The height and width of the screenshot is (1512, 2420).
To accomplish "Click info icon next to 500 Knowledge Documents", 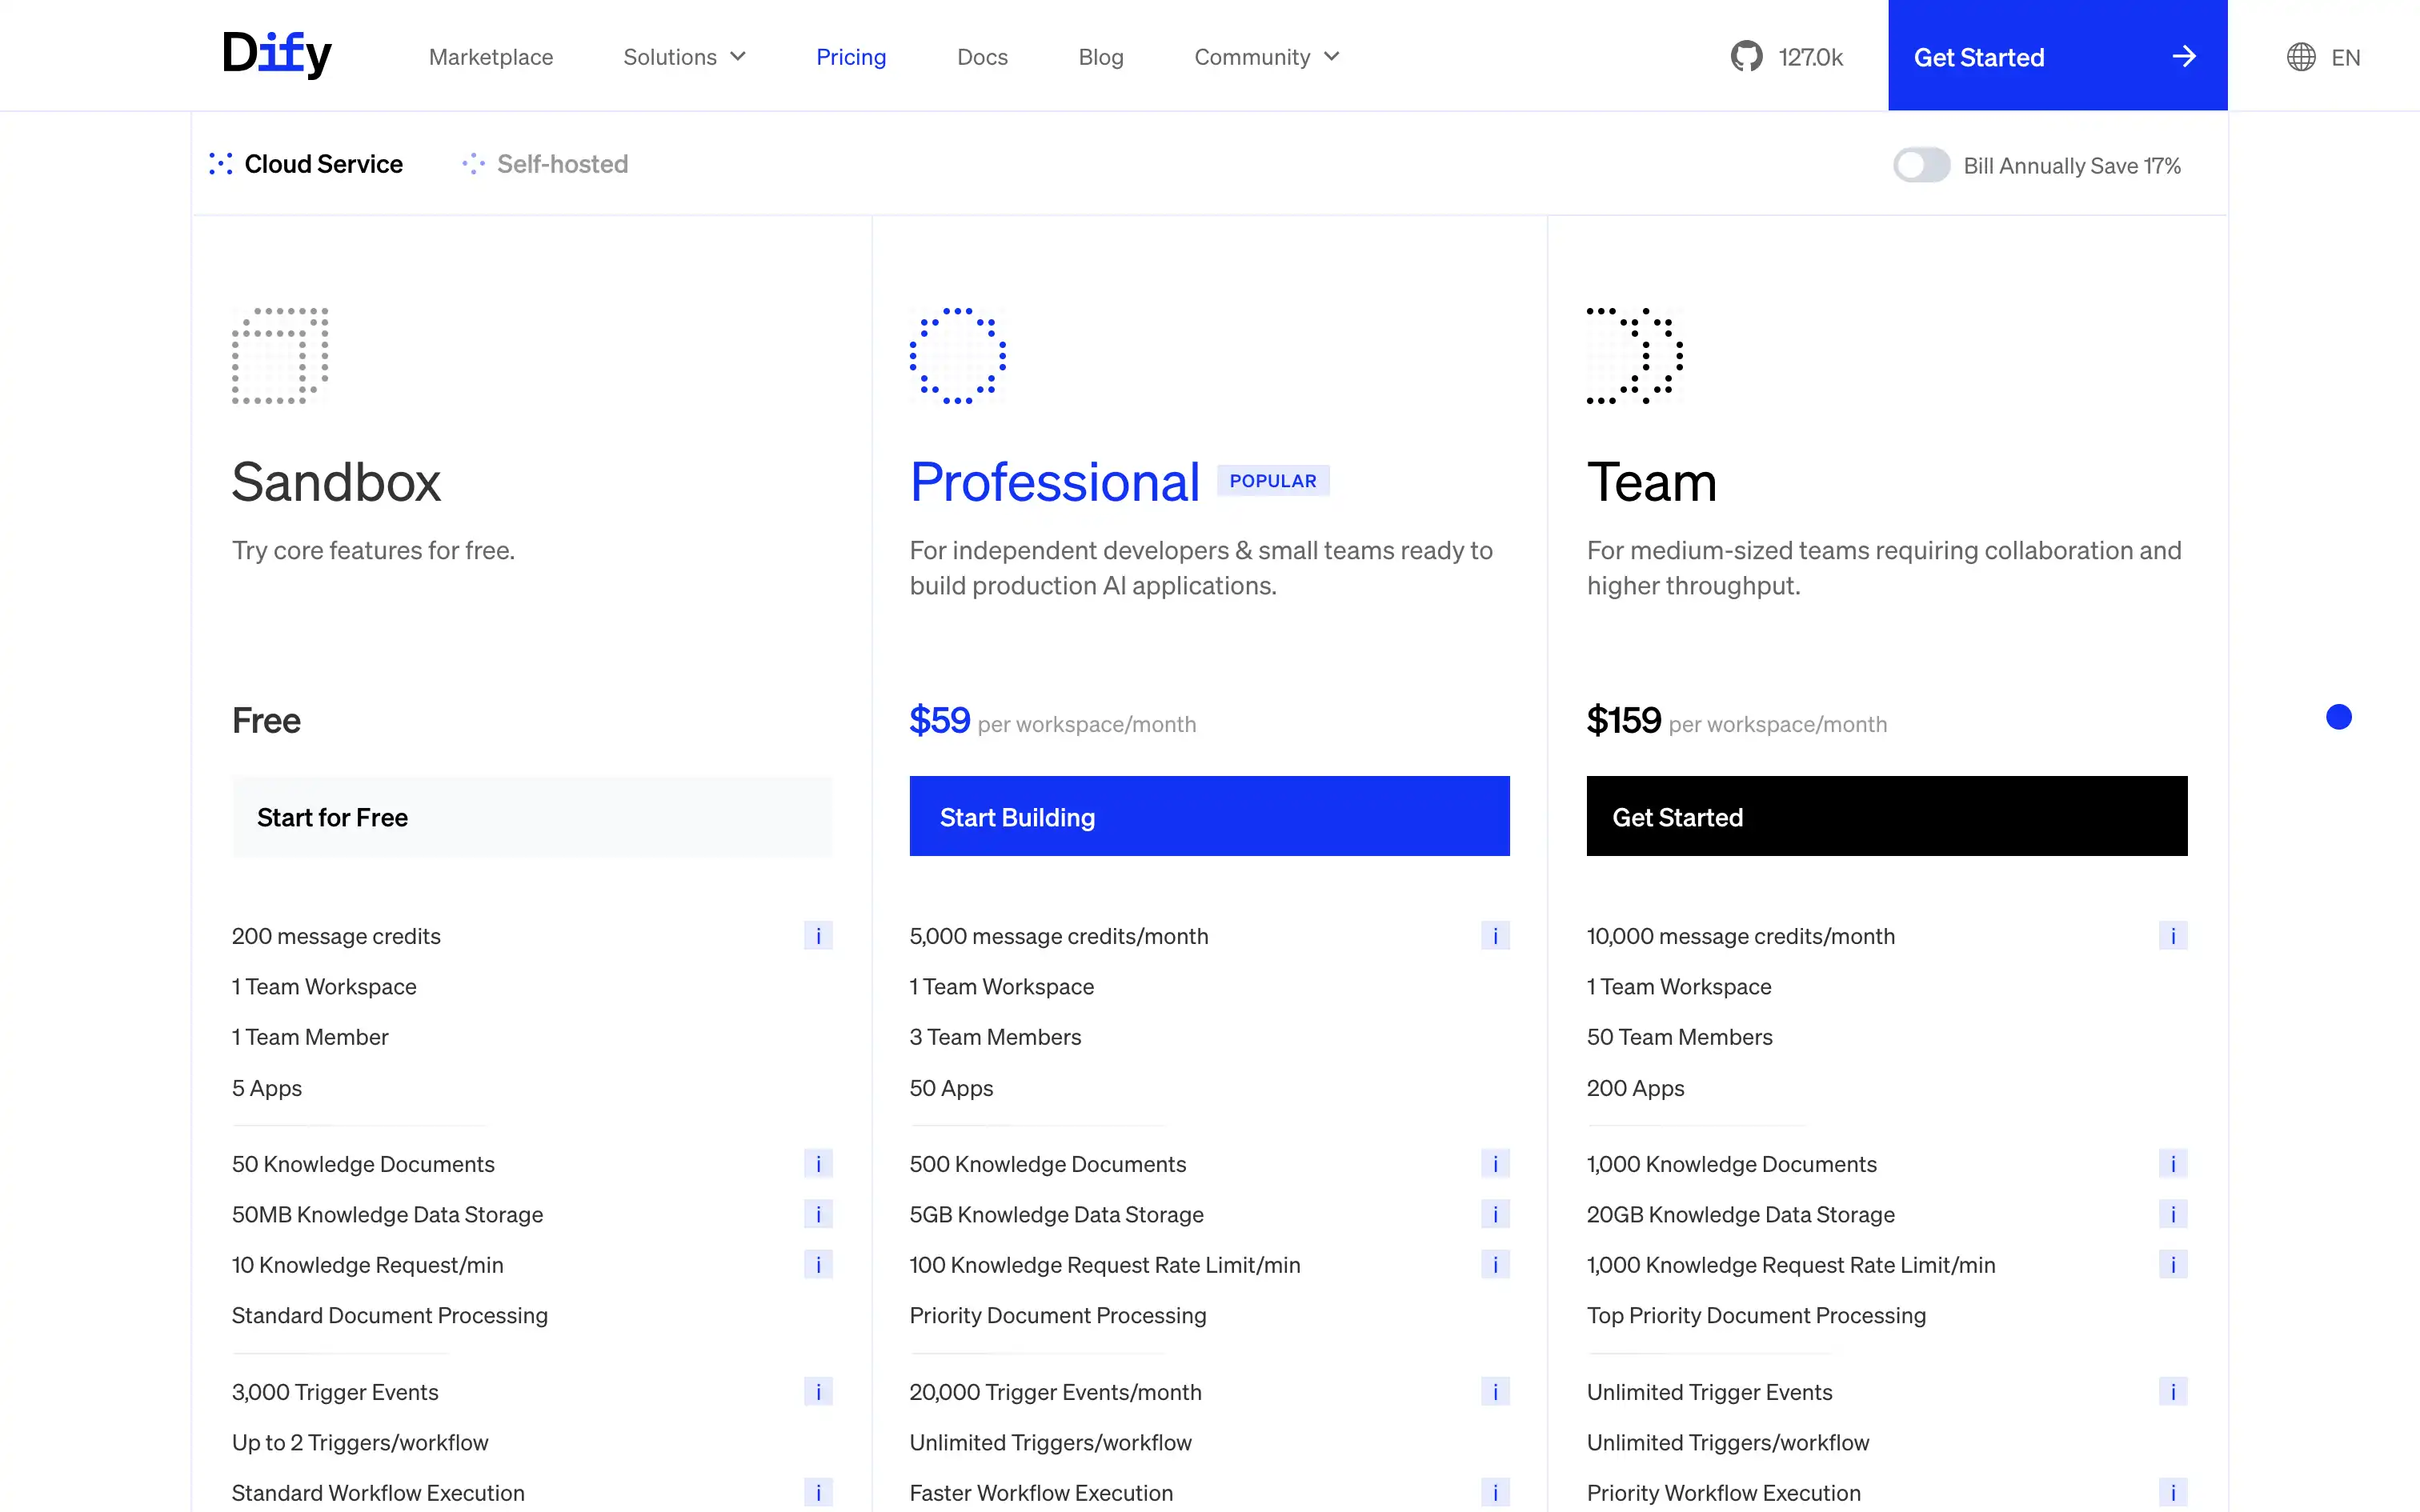I will tap(1494, 1164).
